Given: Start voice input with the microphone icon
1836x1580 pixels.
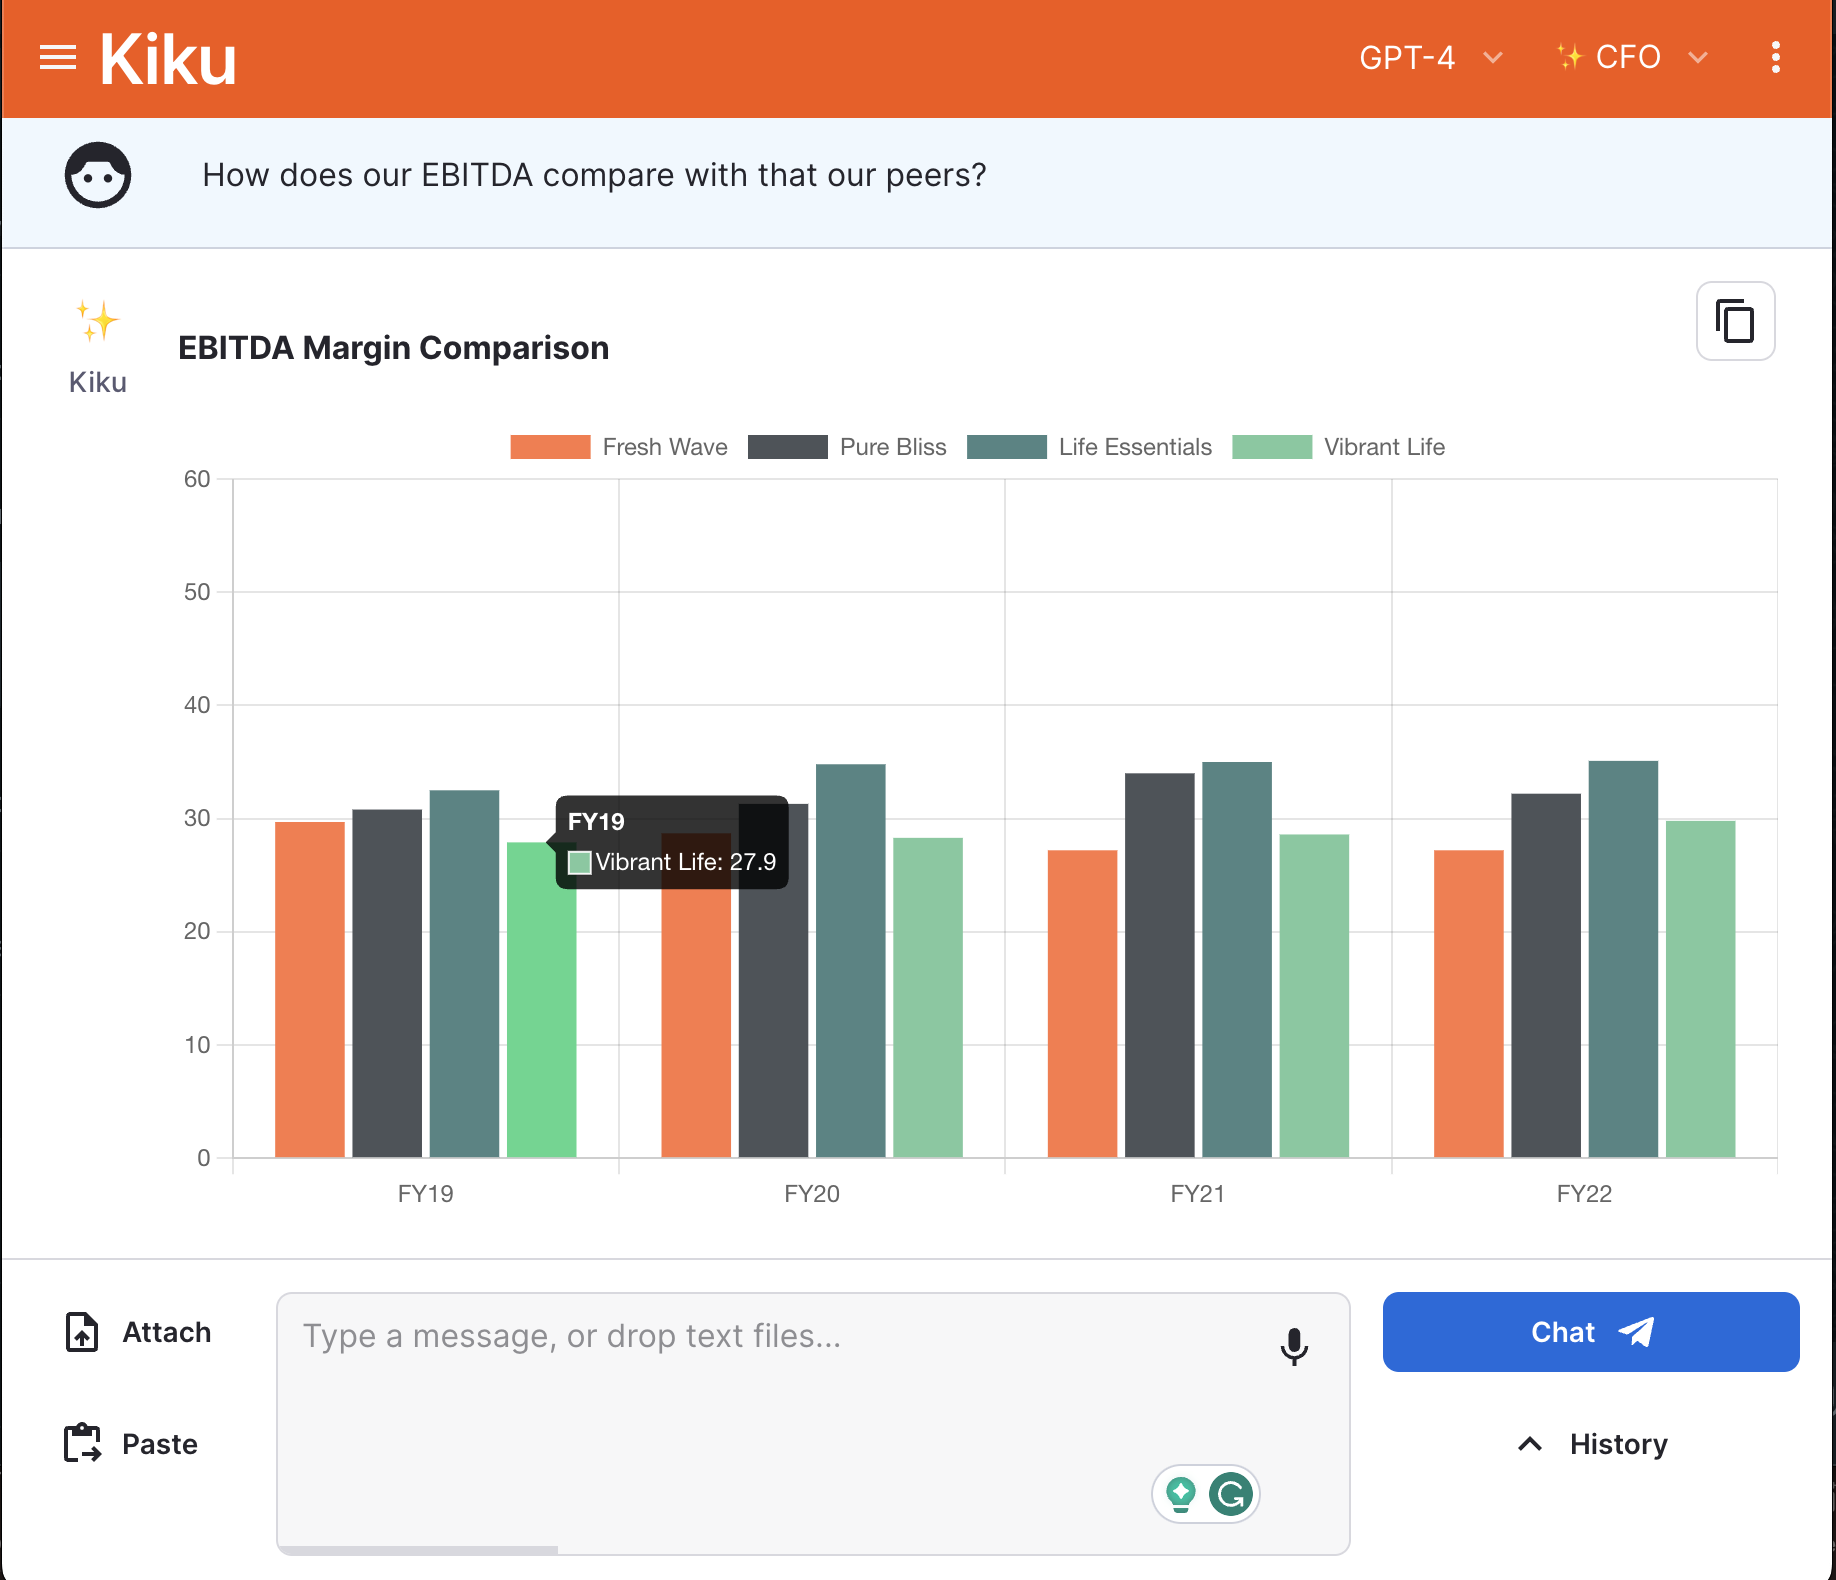Looking at the screenshot, I should tap(1295, 1346).
